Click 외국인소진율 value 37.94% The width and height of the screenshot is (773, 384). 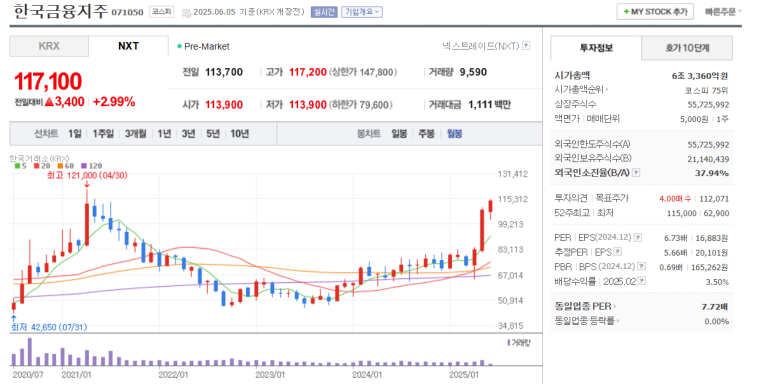pos(713,173)
